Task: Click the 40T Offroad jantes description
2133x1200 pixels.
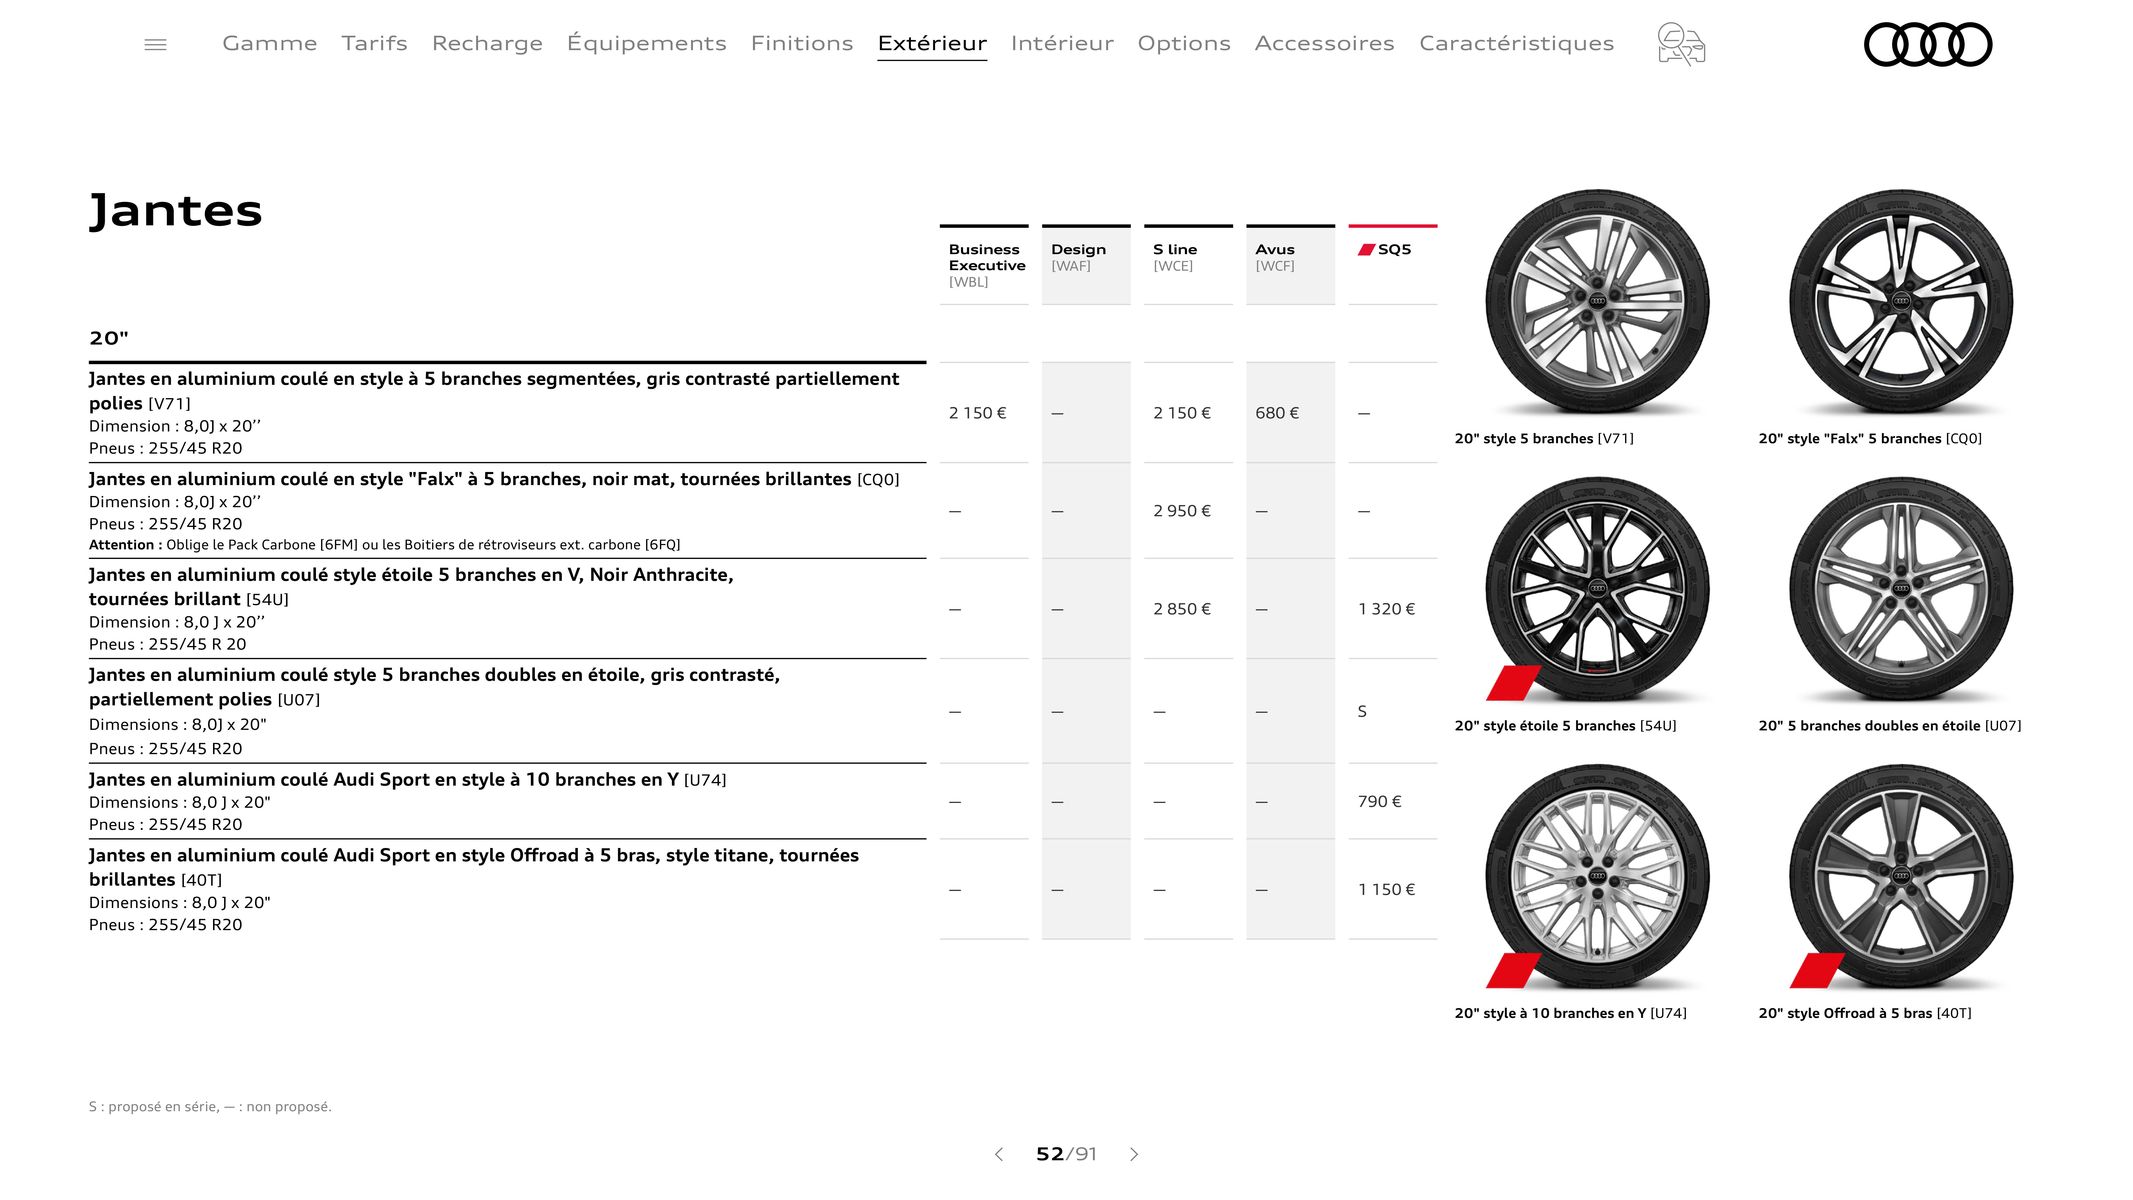Action: tap(507, 889)
